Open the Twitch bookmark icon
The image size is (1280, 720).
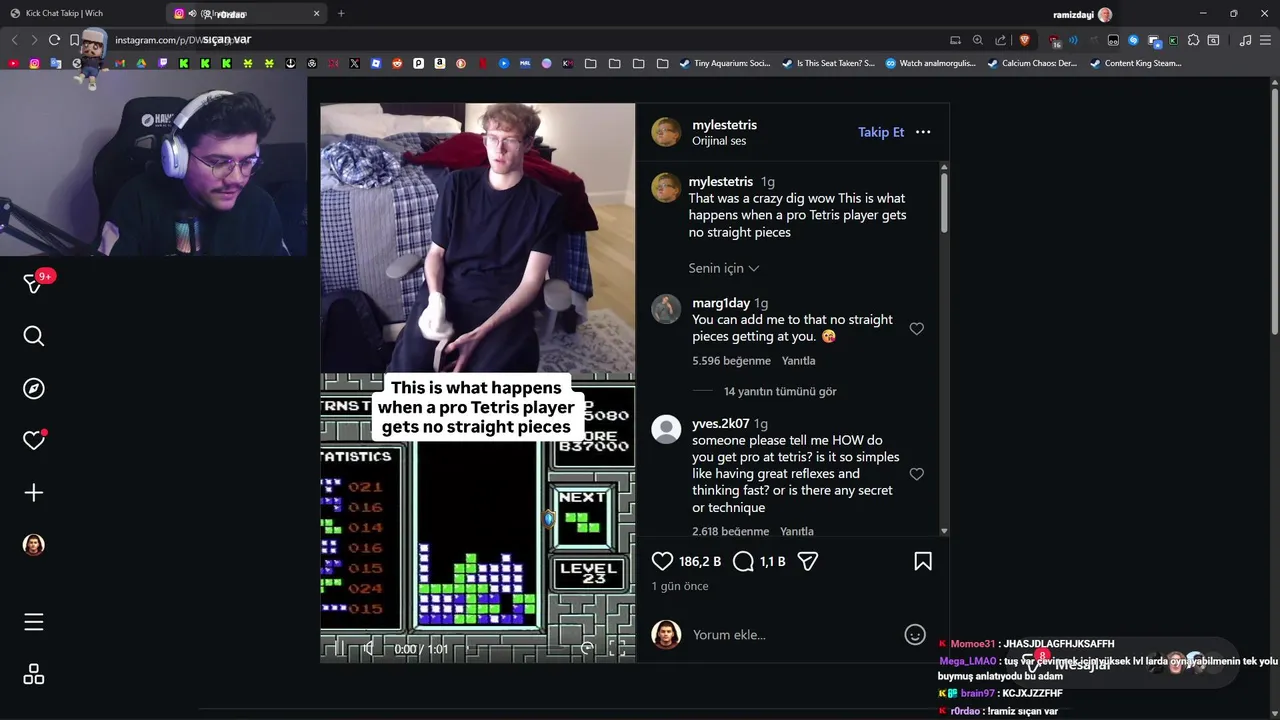(162, 63)
